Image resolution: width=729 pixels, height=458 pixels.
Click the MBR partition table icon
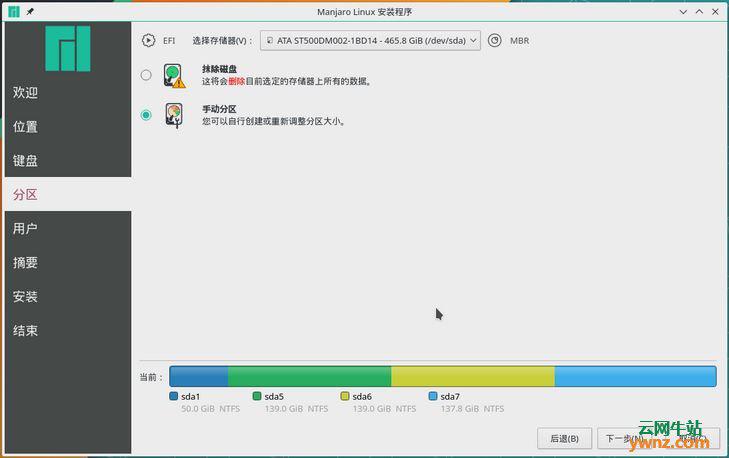pyautogui.click(x=495, y=40)
